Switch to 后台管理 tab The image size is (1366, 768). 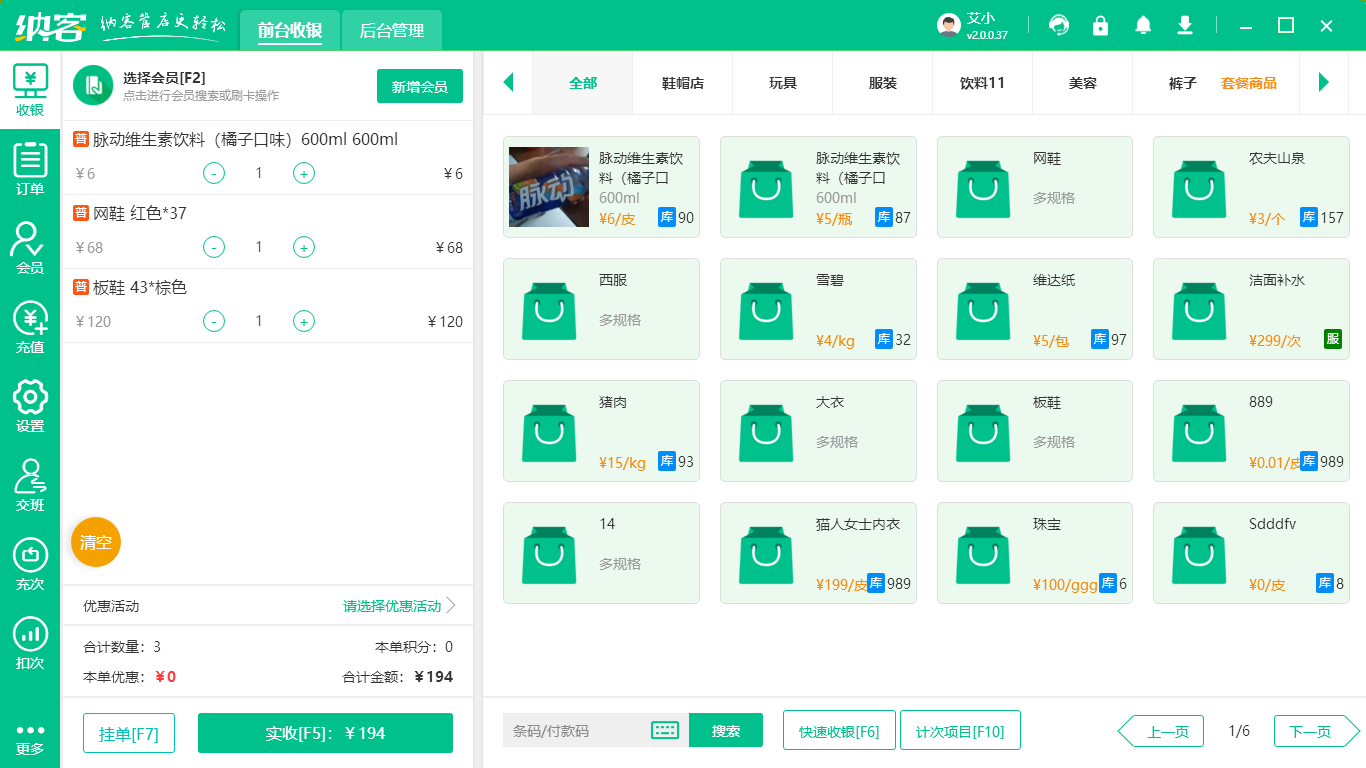392,30
